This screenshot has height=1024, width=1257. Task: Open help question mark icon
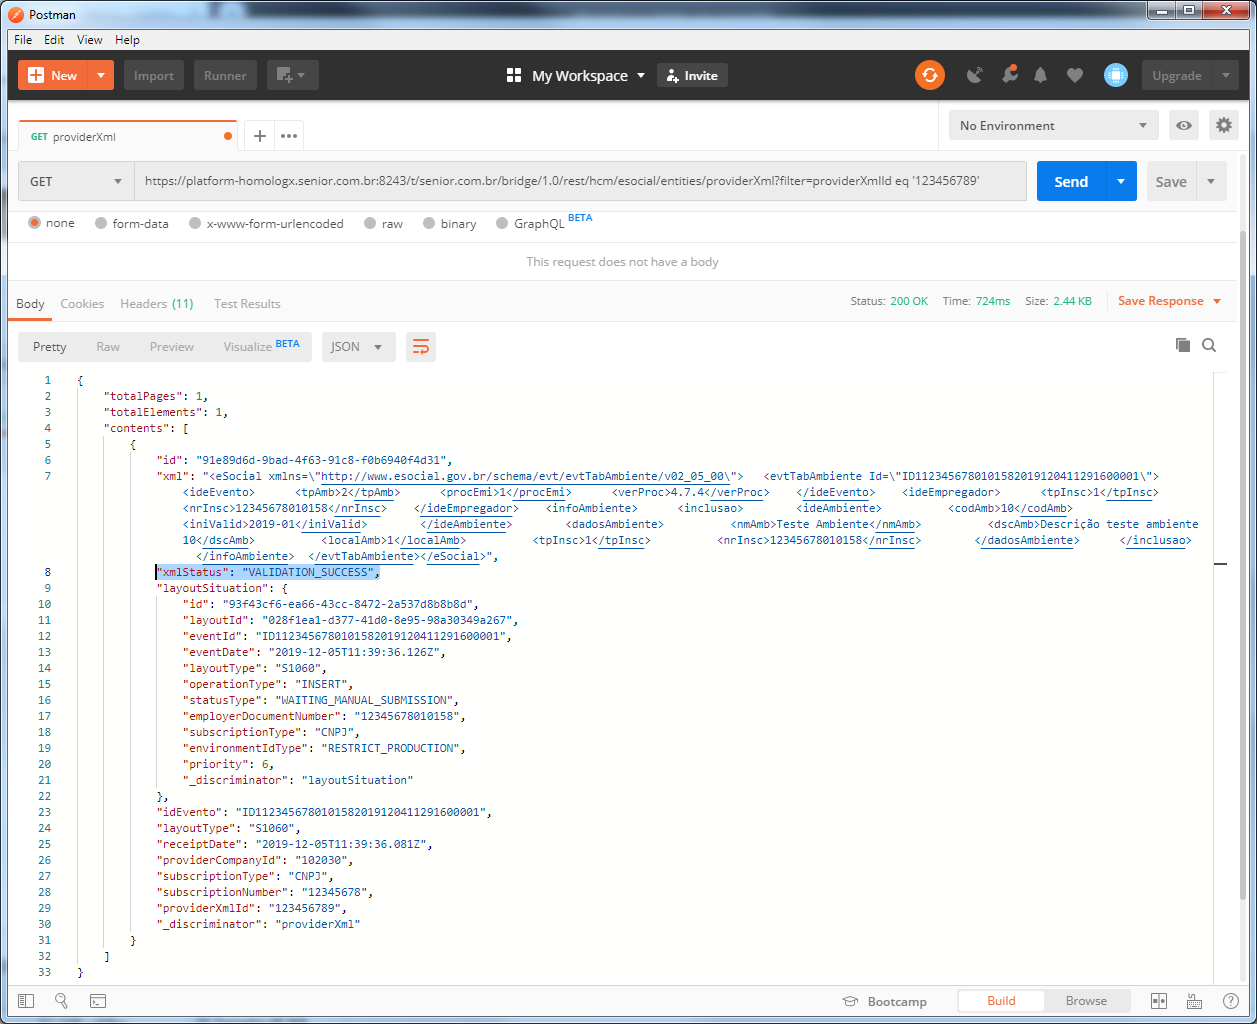[x=1231, y=1001]
